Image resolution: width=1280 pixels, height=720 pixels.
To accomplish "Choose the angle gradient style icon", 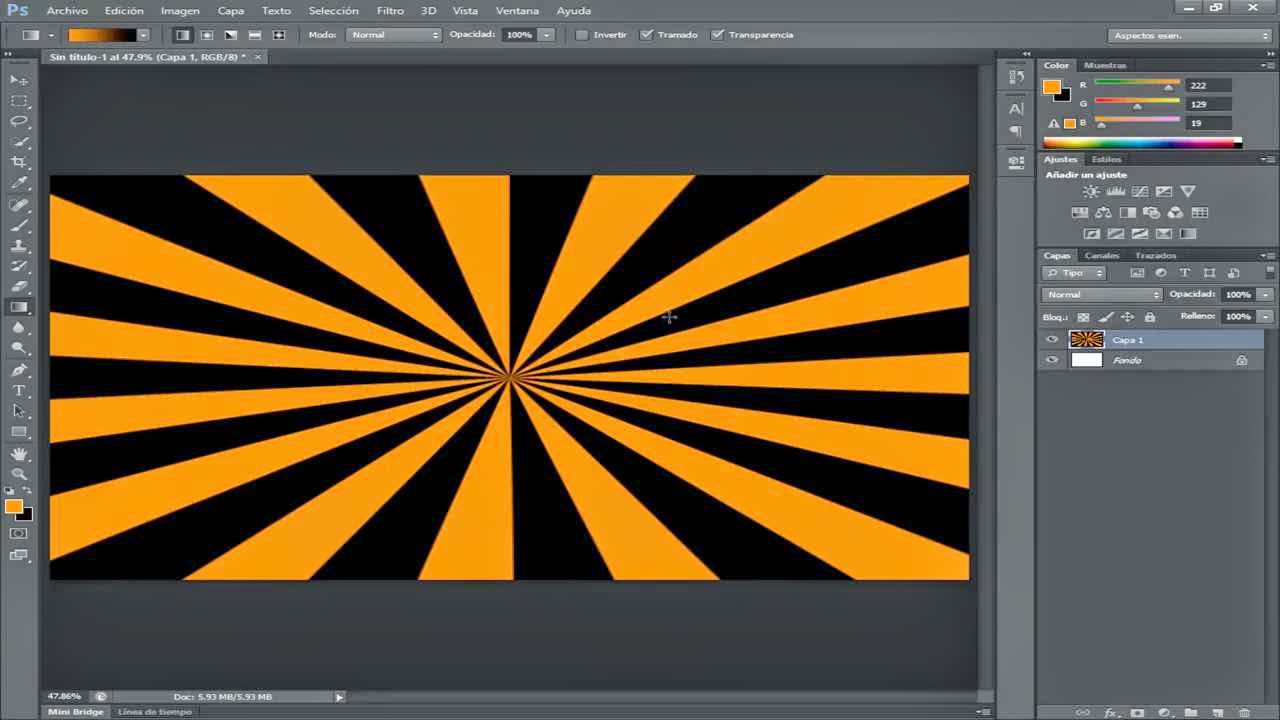I will tap(231, 35).
